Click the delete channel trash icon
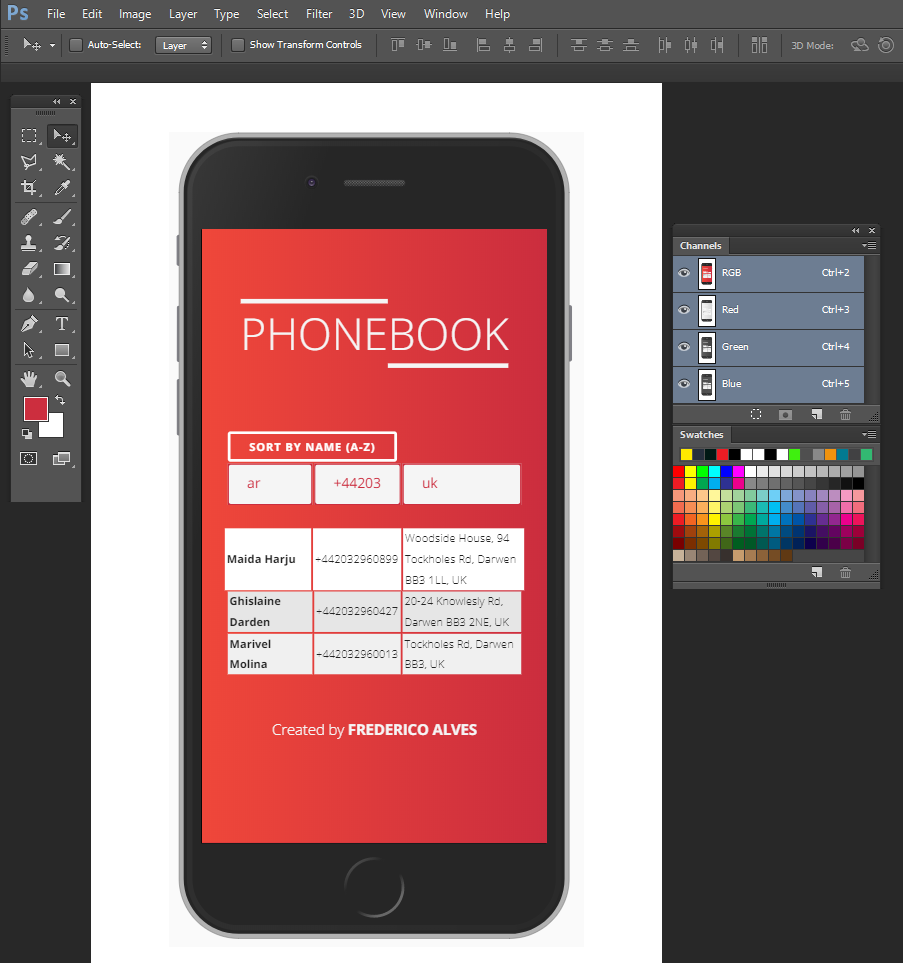Screen dimensions: 903x963 pos(845,414)
